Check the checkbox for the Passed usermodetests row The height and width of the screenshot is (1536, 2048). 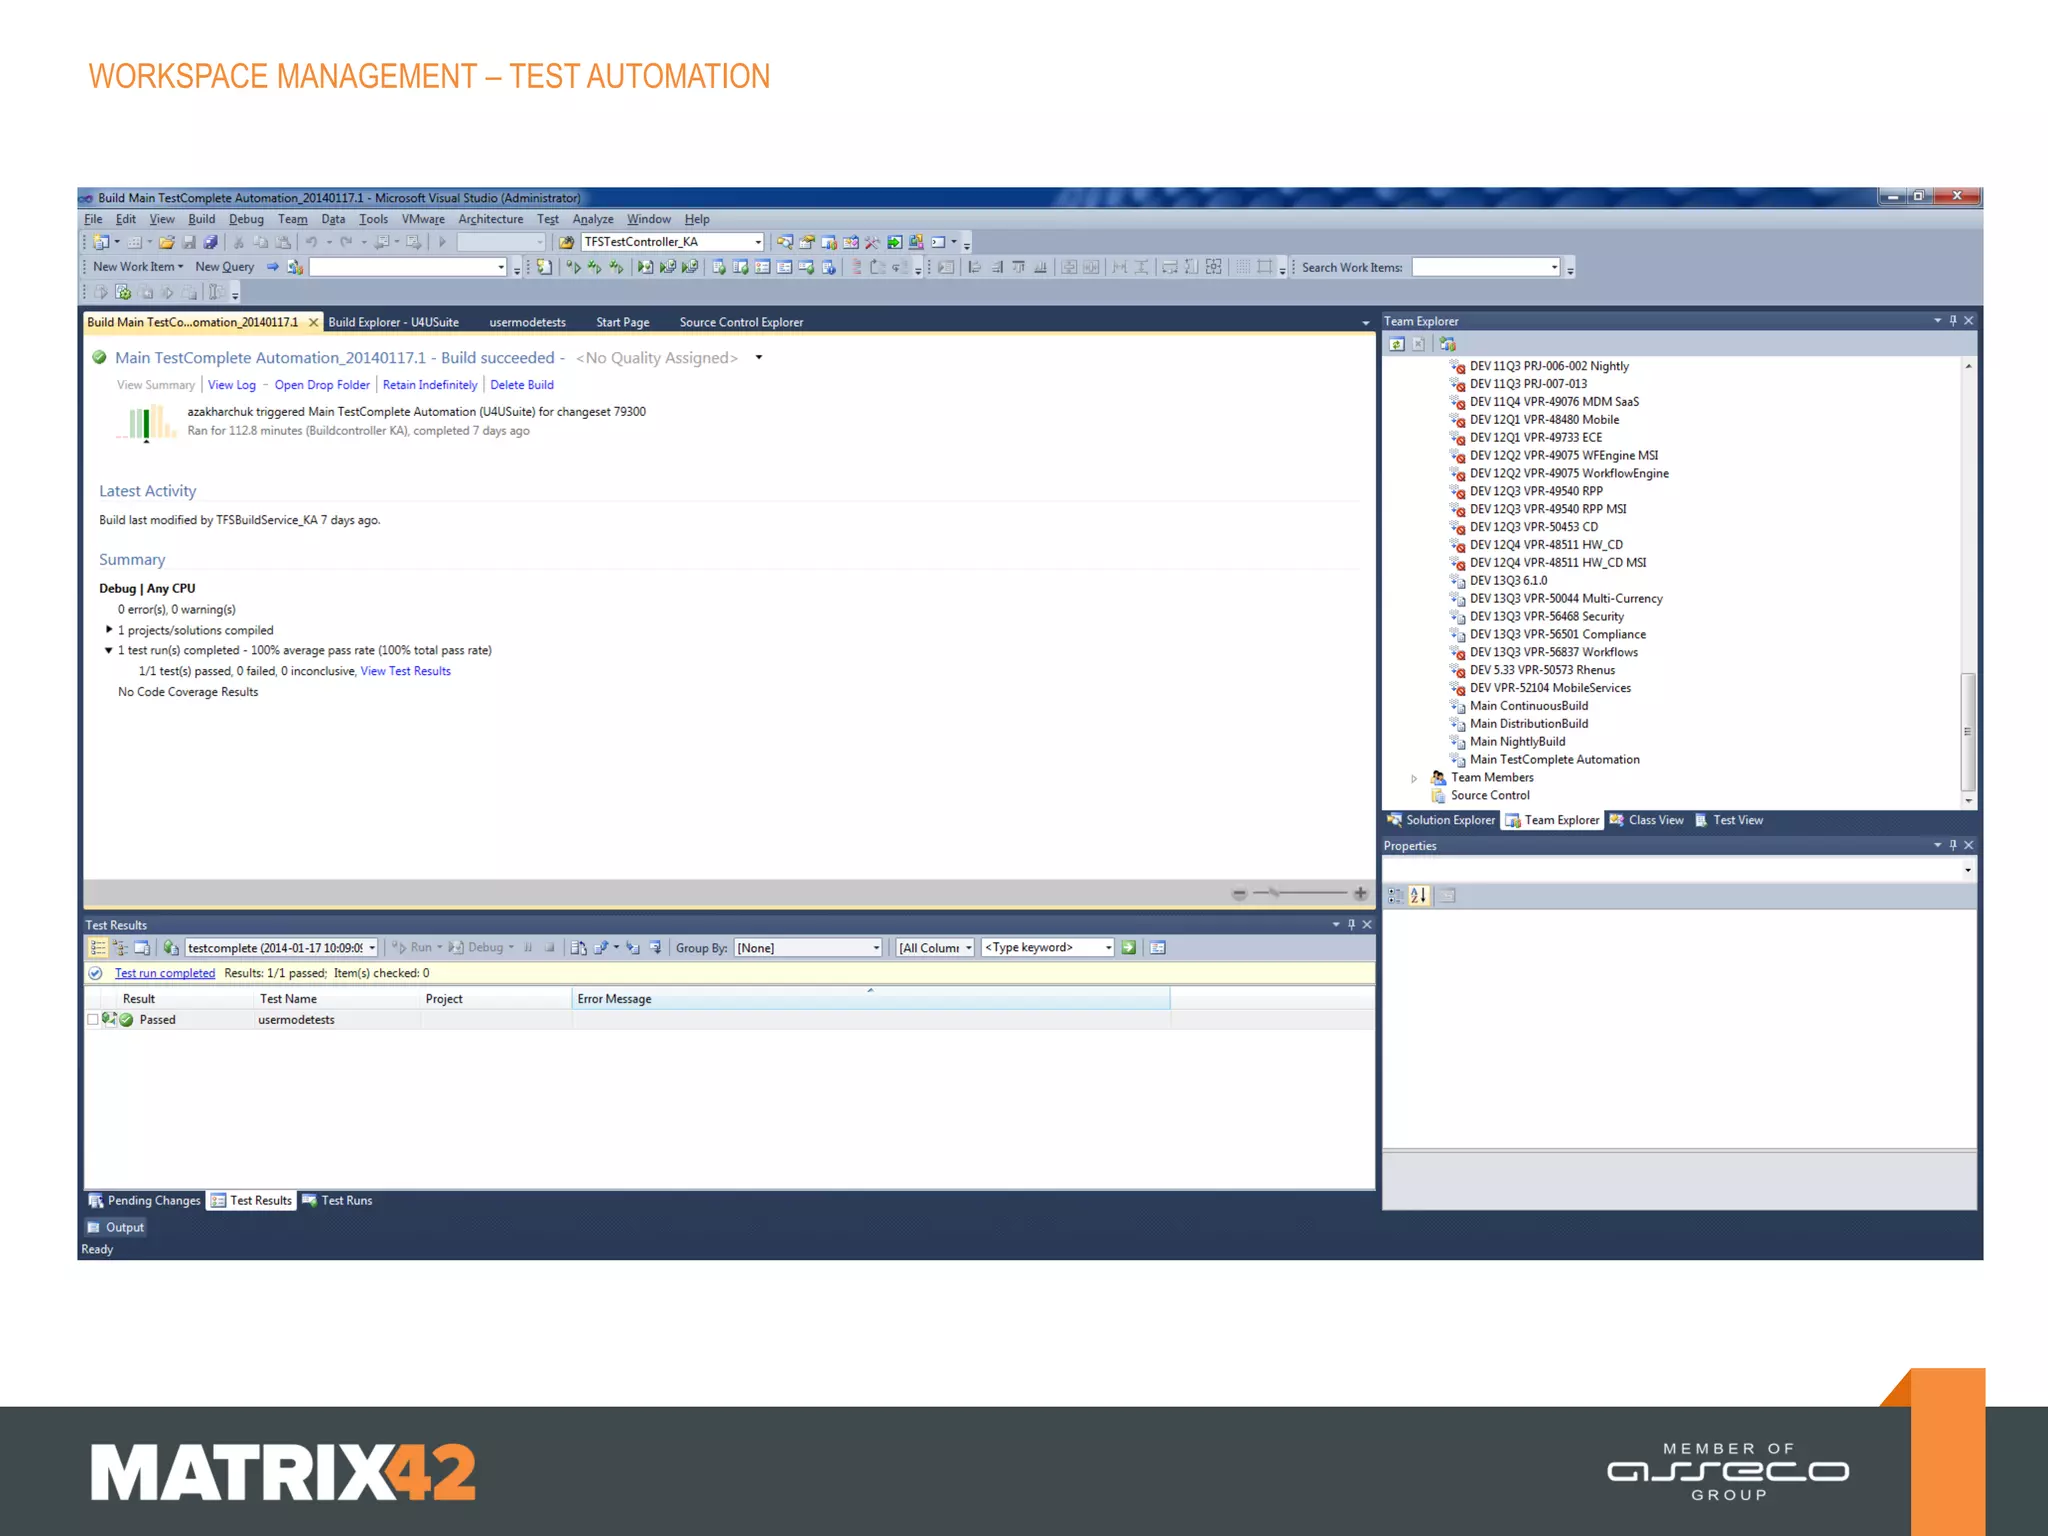(93, 1020)
